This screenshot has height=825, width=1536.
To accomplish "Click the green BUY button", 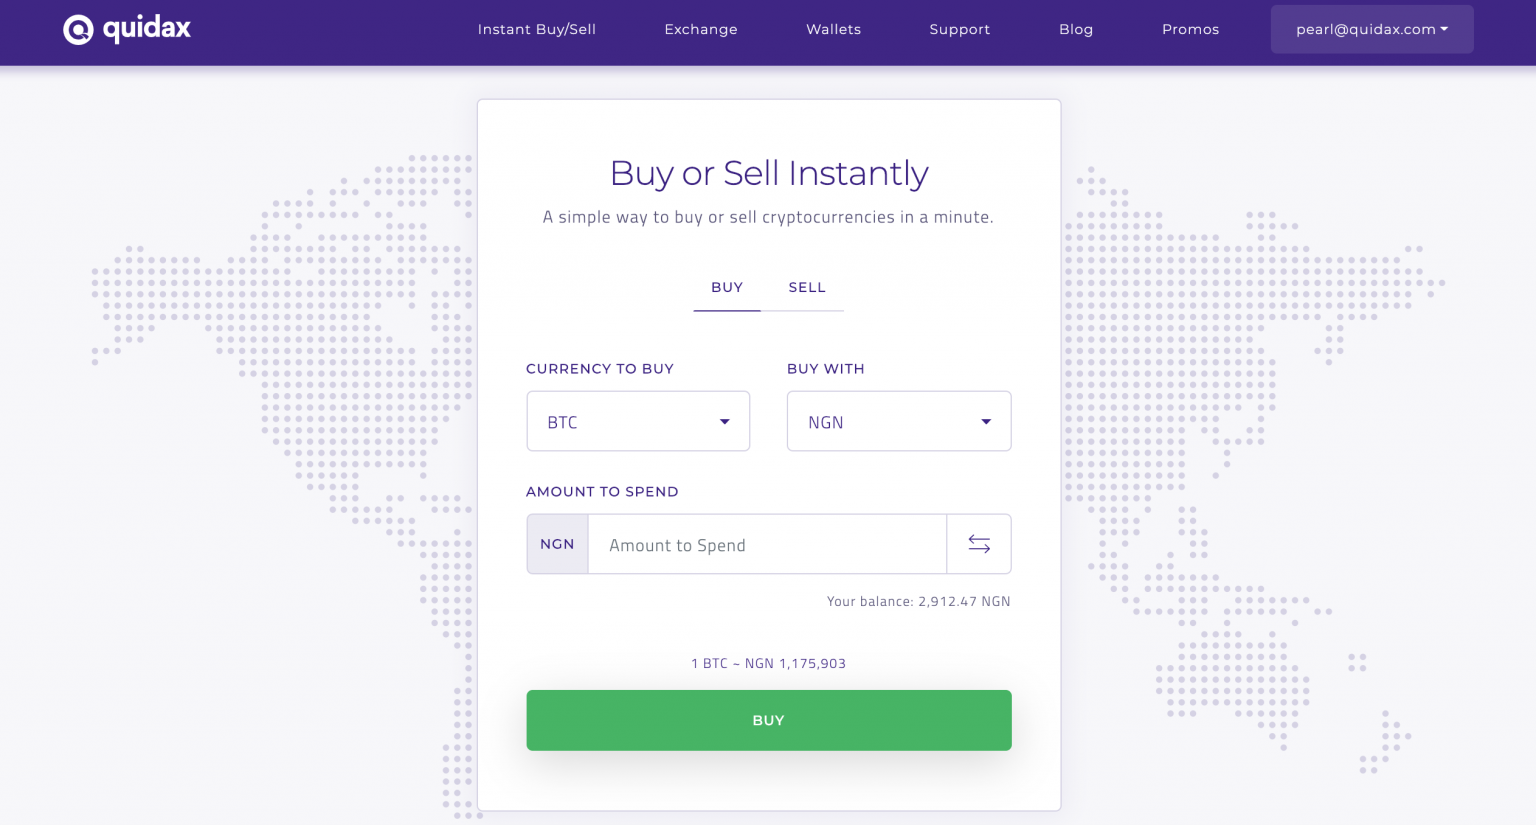I will pyautogui.click(x=769, y=720).
